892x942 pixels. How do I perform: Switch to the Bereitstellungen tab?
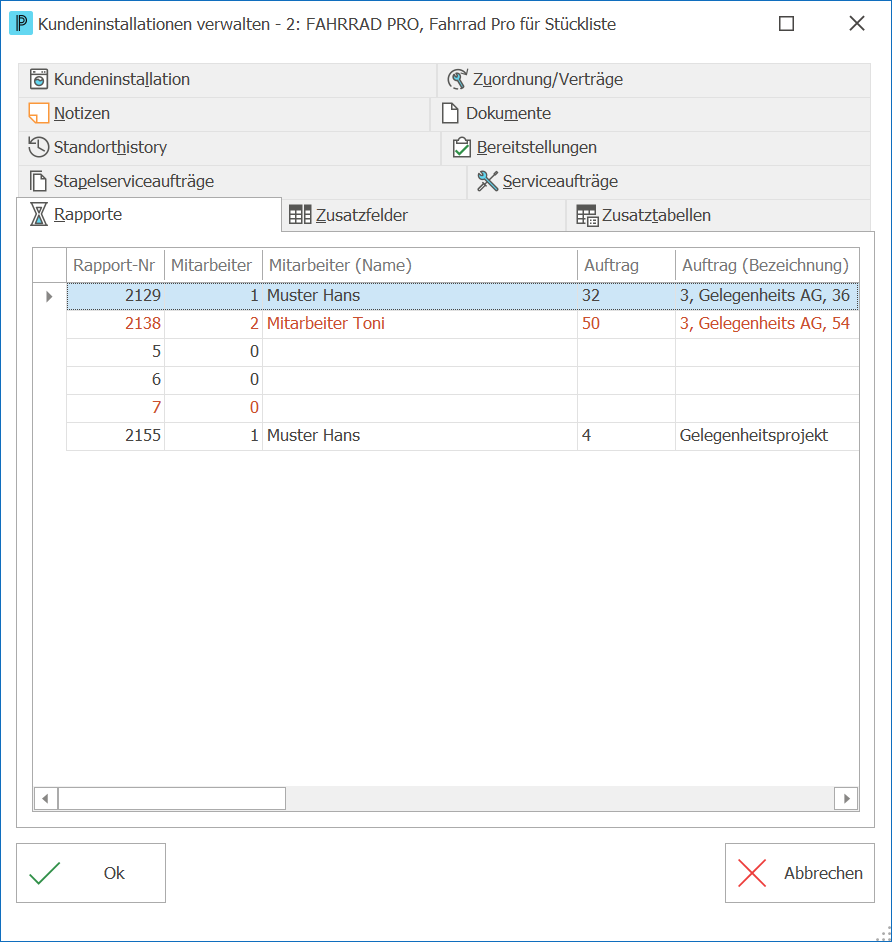pyautogui.click(x=656, y=148)
